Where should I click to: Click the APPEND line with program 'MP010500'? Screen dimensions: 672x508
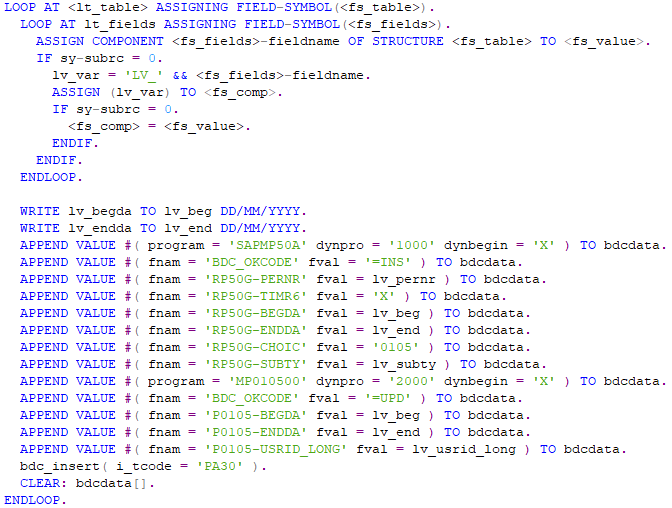[343, 382]
